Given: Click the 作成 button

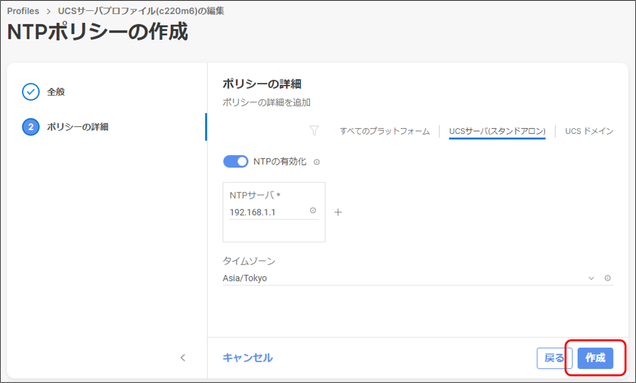Looking at the screenshot, I should (595, 358).
